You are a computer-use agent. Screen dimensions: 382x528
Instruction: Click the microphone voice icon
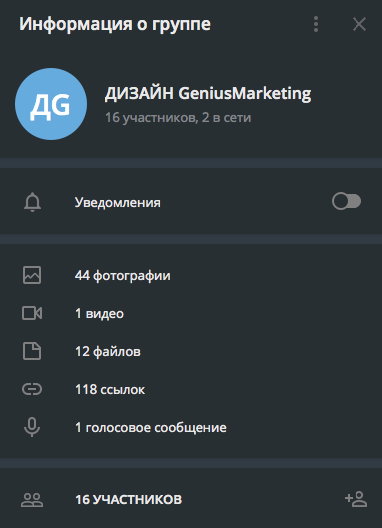tap(32, 427)
